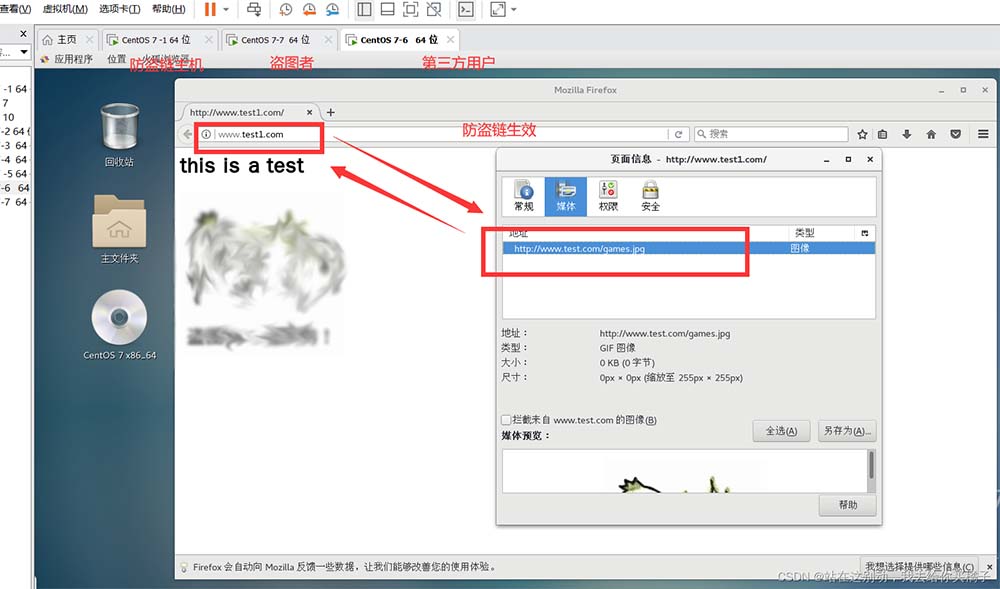Open the pause button dropdown arrow
This screenshot has width=1000, height=589.
coord(226,10)
